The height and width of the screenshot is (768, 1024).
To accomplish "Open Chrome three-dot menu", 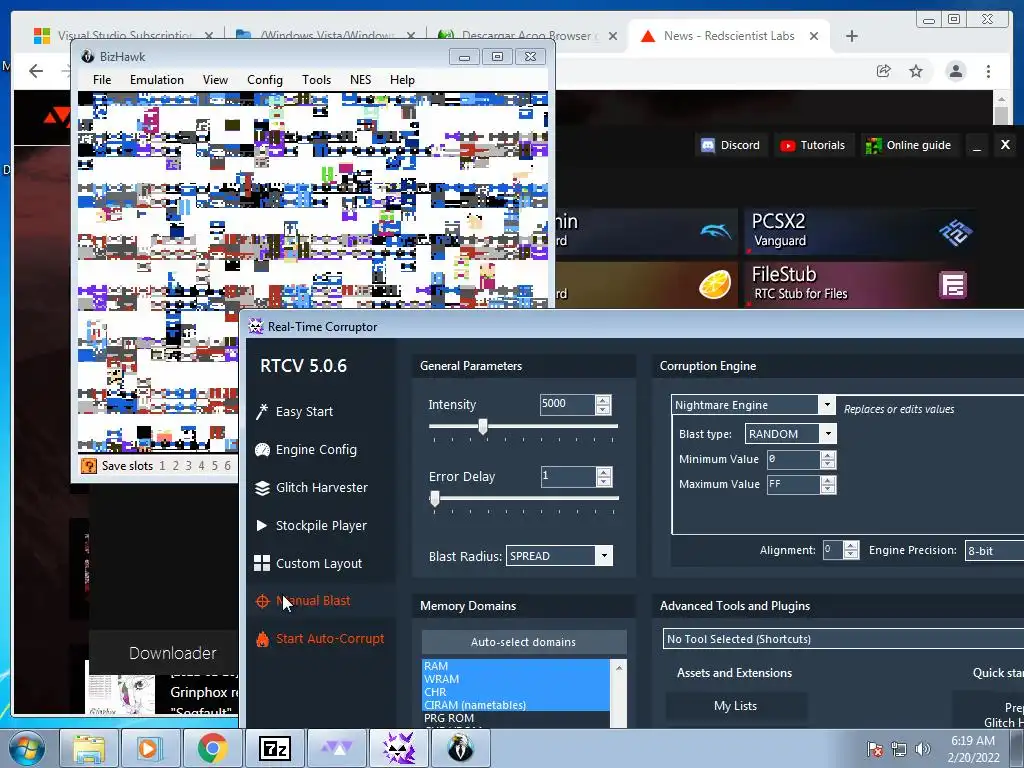I will [988, 71].
